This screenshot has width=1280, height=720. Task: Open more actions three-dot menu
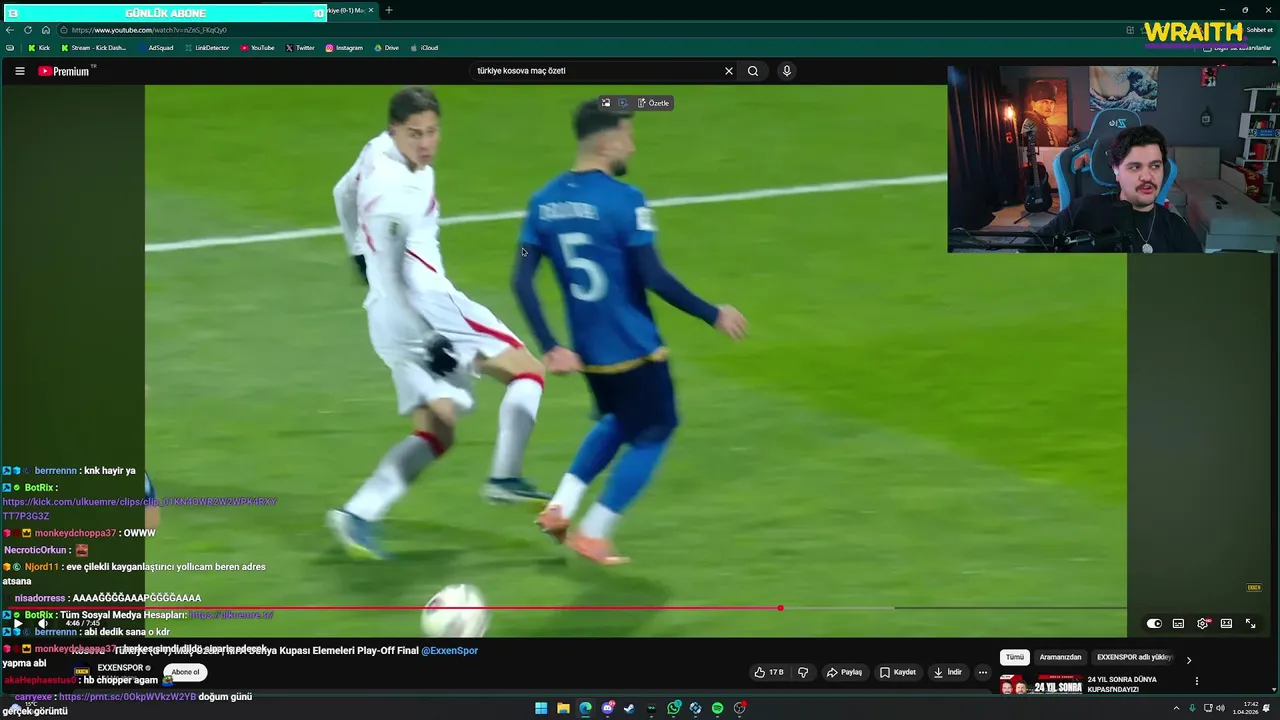pos(983,672)
